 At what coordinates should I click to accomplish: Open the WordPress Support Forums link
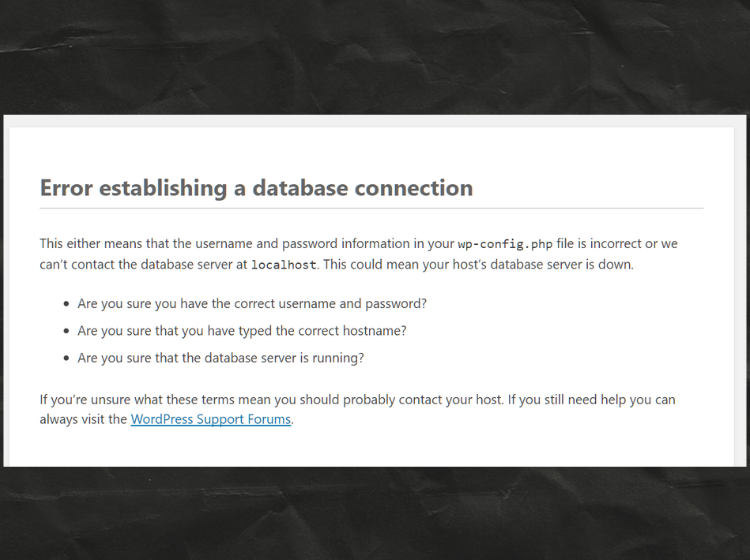tap(211, 420)
